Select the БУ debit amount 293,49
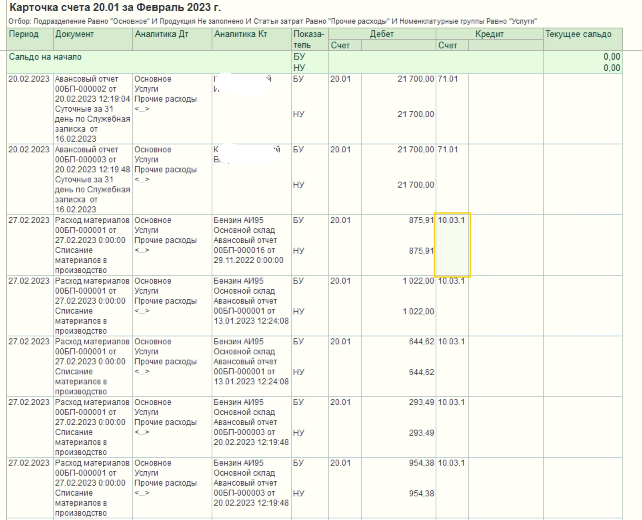 (418, 402)
